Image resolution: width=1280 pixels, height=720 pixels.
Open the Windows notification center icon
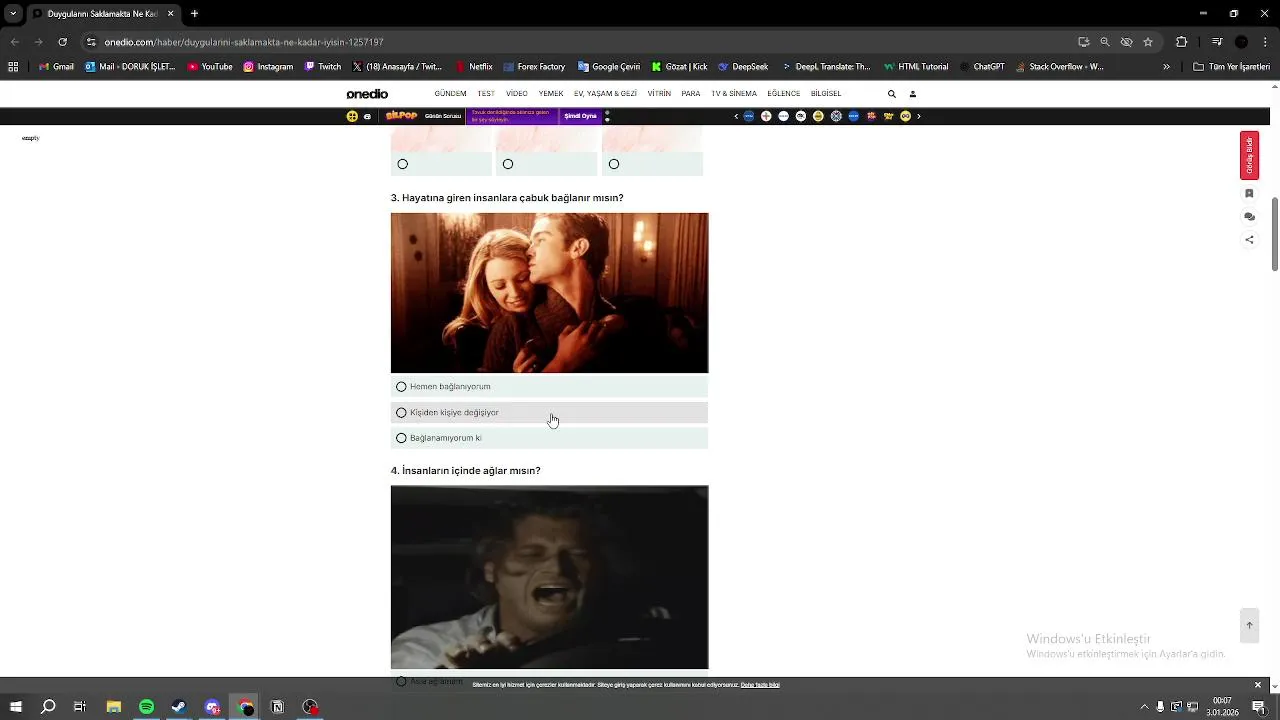tap(1258, 707)
